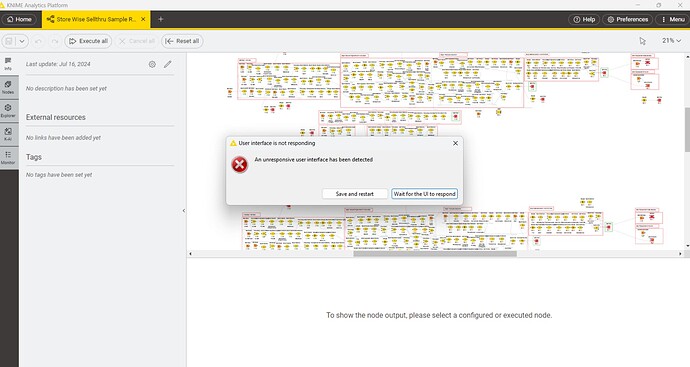Switch to the Home tab
Image resolution: width=690 pixels, height=367 pixels.
coord(19,19)
